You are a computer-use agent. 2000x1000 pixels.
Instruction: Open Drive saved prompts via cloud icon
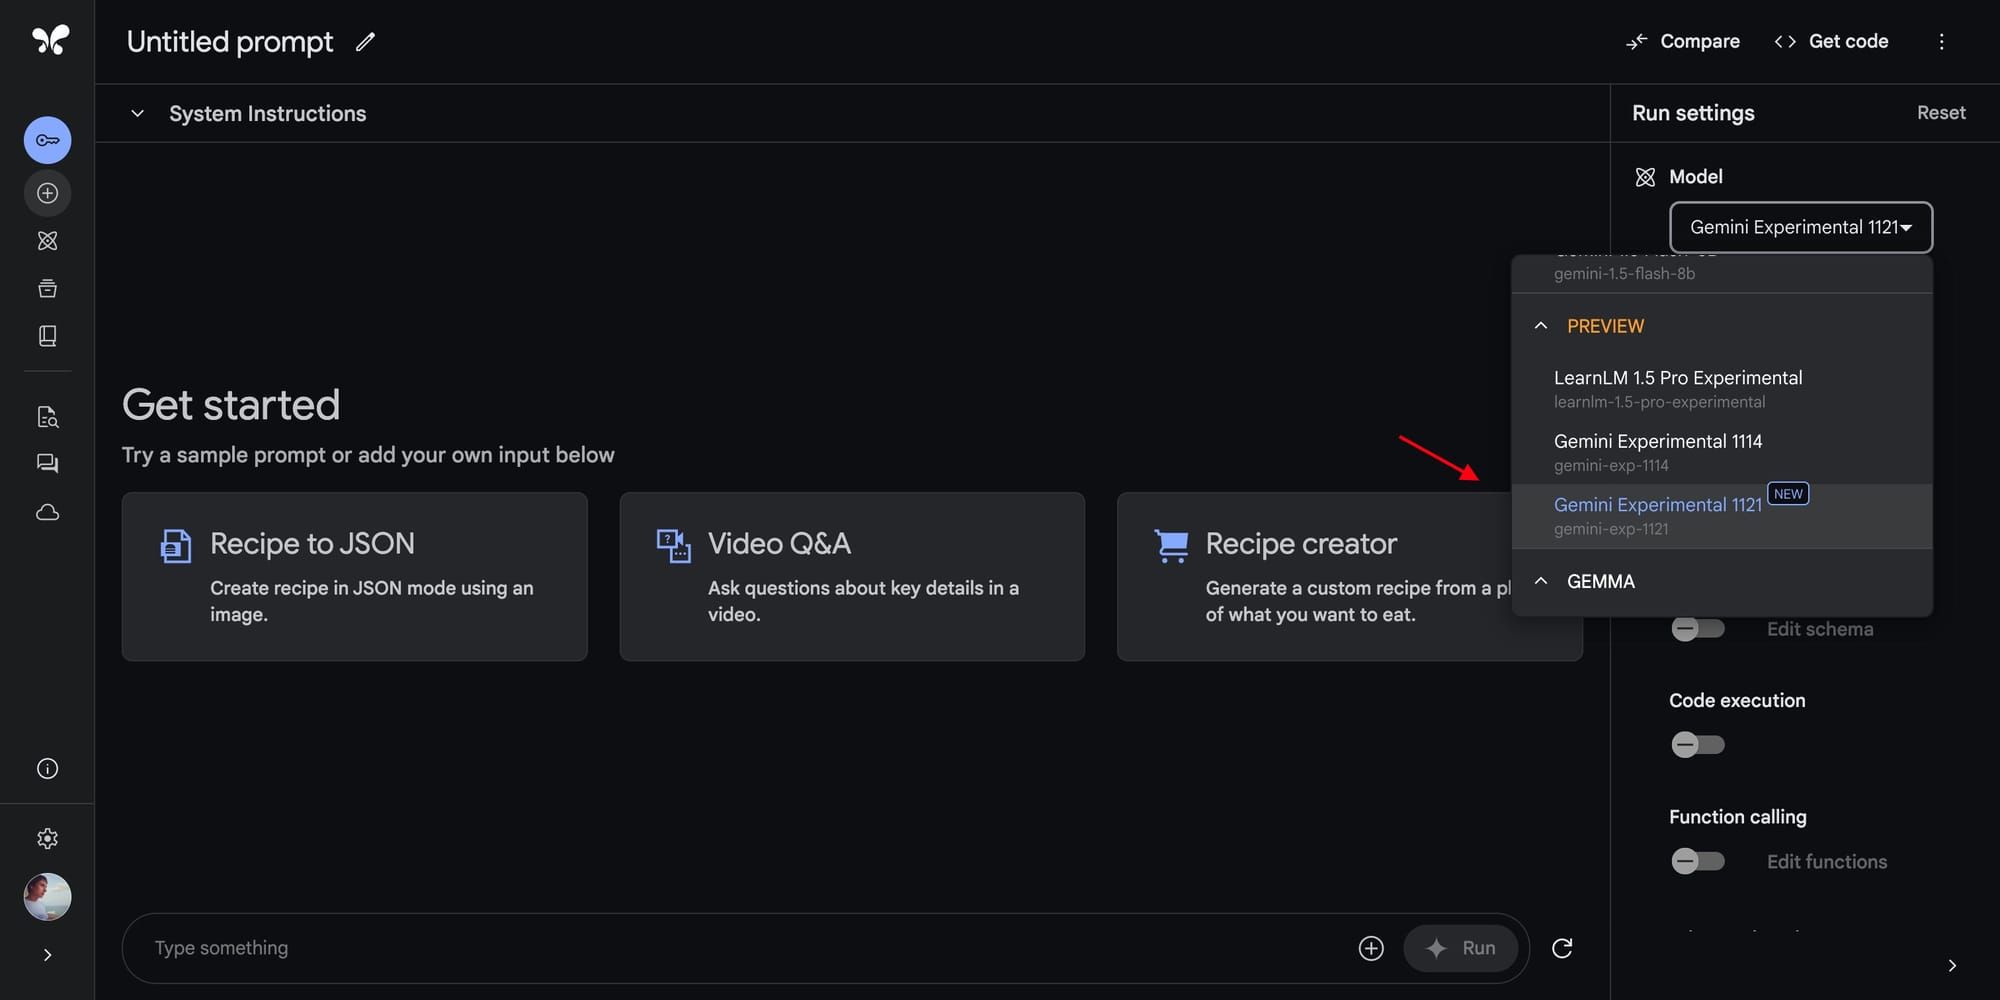(47, 512)
